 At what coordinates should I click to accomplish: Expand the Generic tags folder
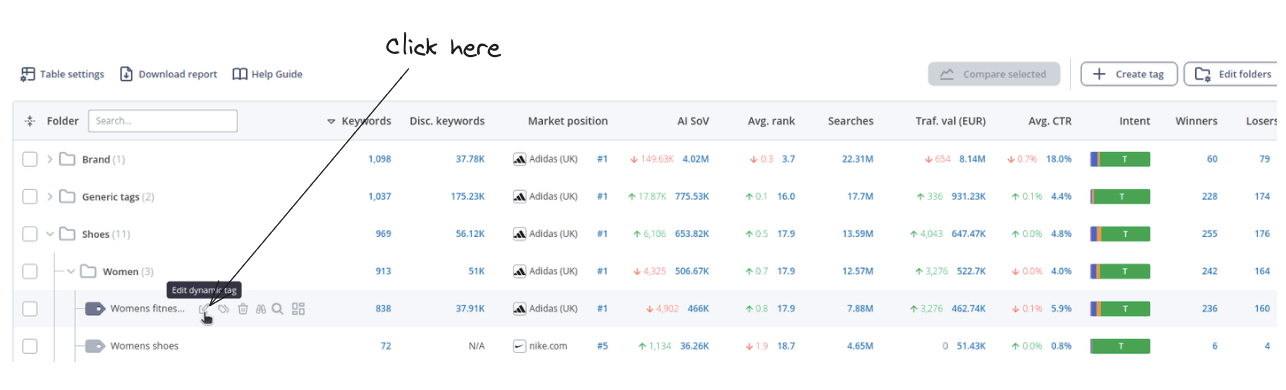coord(50,197)
